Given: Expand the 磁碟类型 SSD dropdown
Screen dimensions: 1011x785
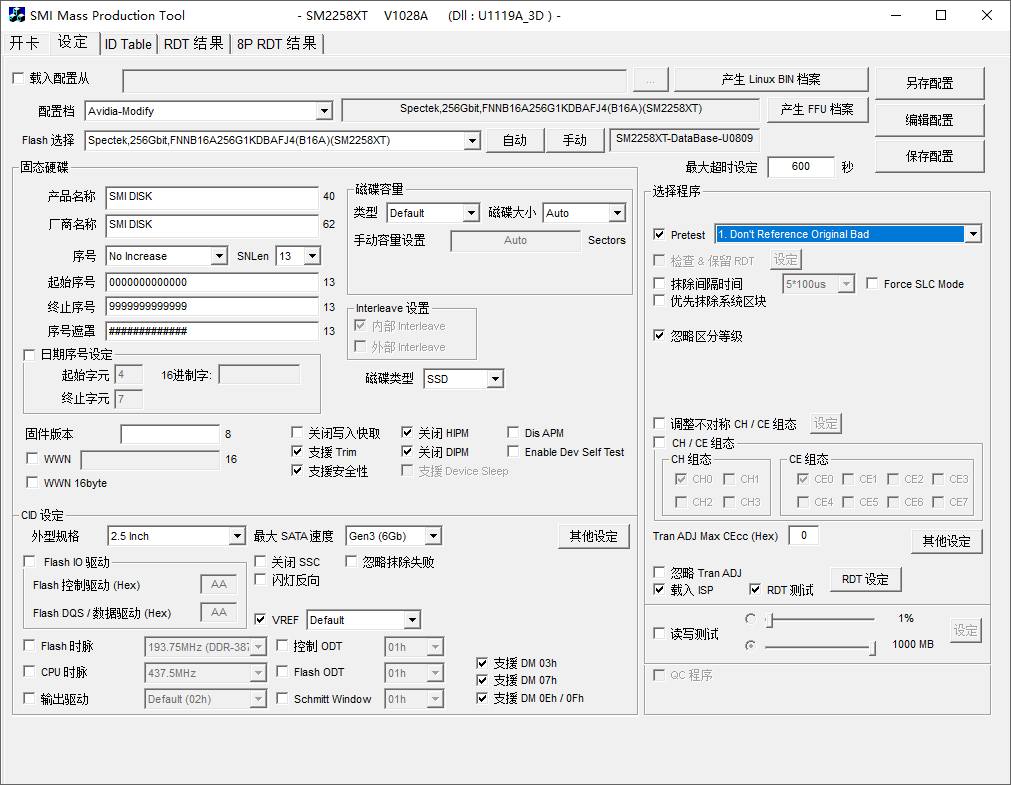Looking at the screenshot, I should pyautogui.click(x=494, y=379).
